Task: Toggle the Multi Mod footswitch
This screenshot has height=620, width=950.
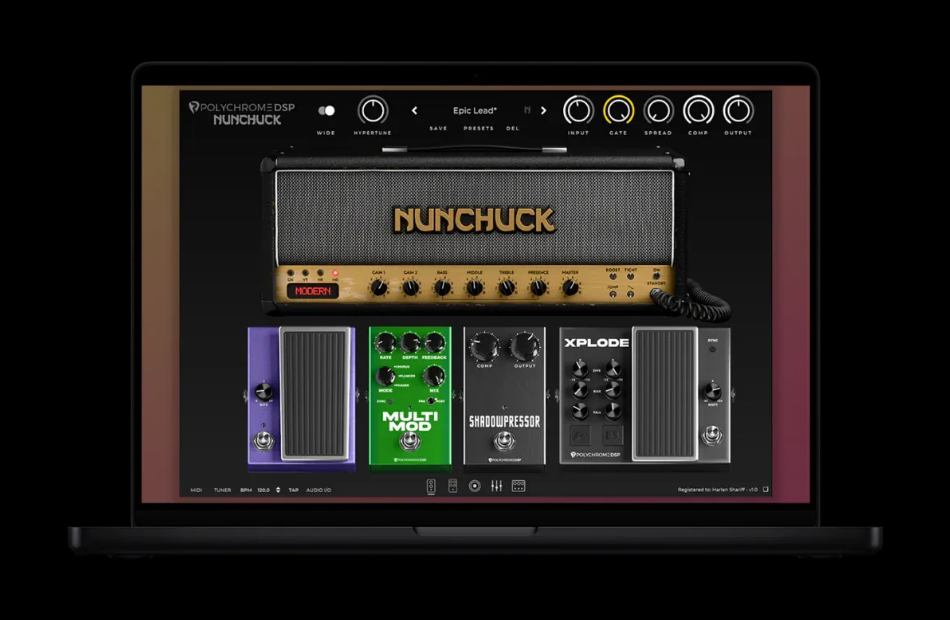Action: tap(410, 440)
